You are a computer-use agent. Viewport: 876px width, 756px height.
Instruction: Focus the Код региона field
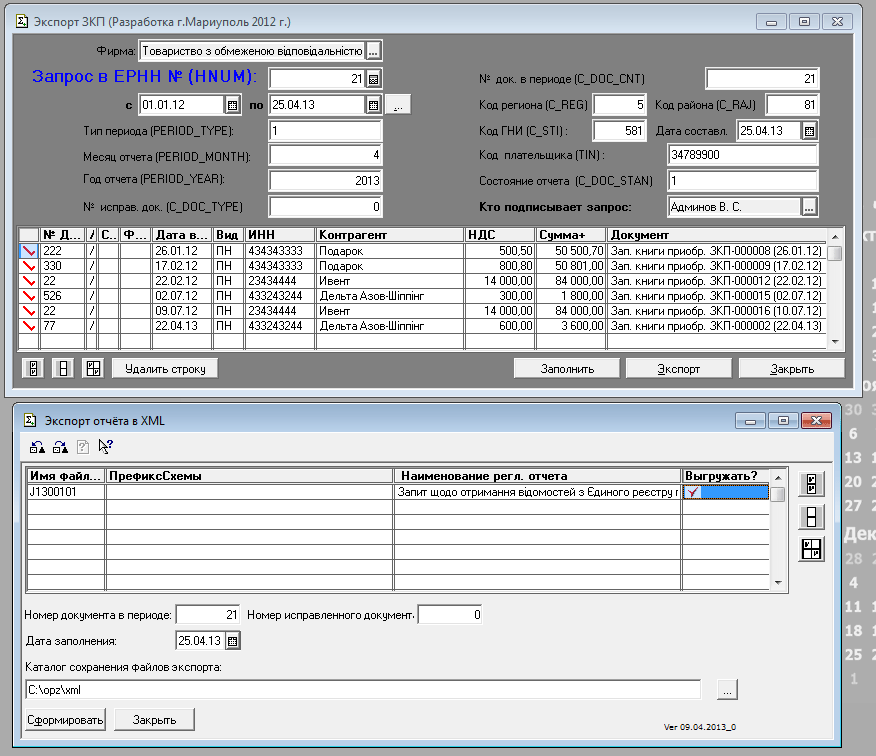click(620, 104)
